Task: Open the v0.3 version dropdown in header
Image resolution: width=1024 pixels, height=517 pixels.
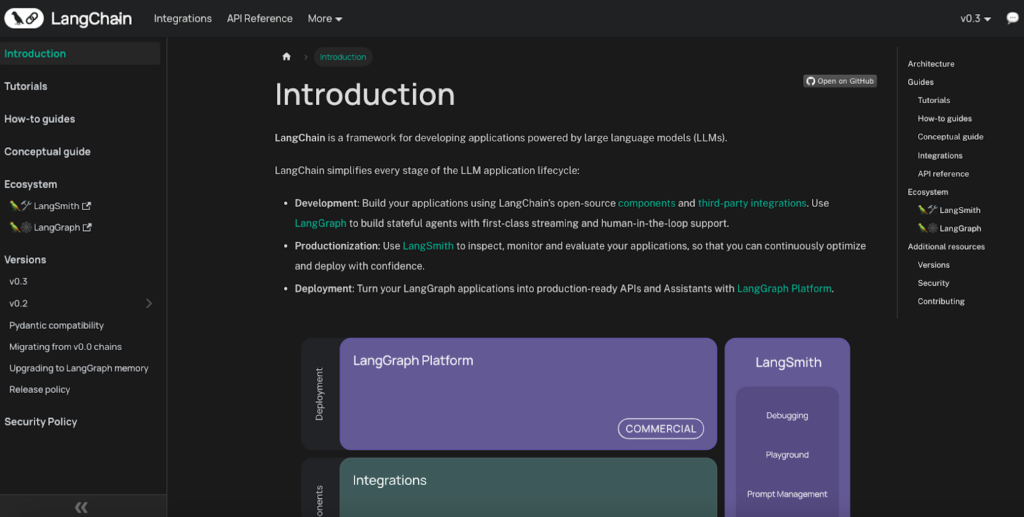Action: [975, 18]
